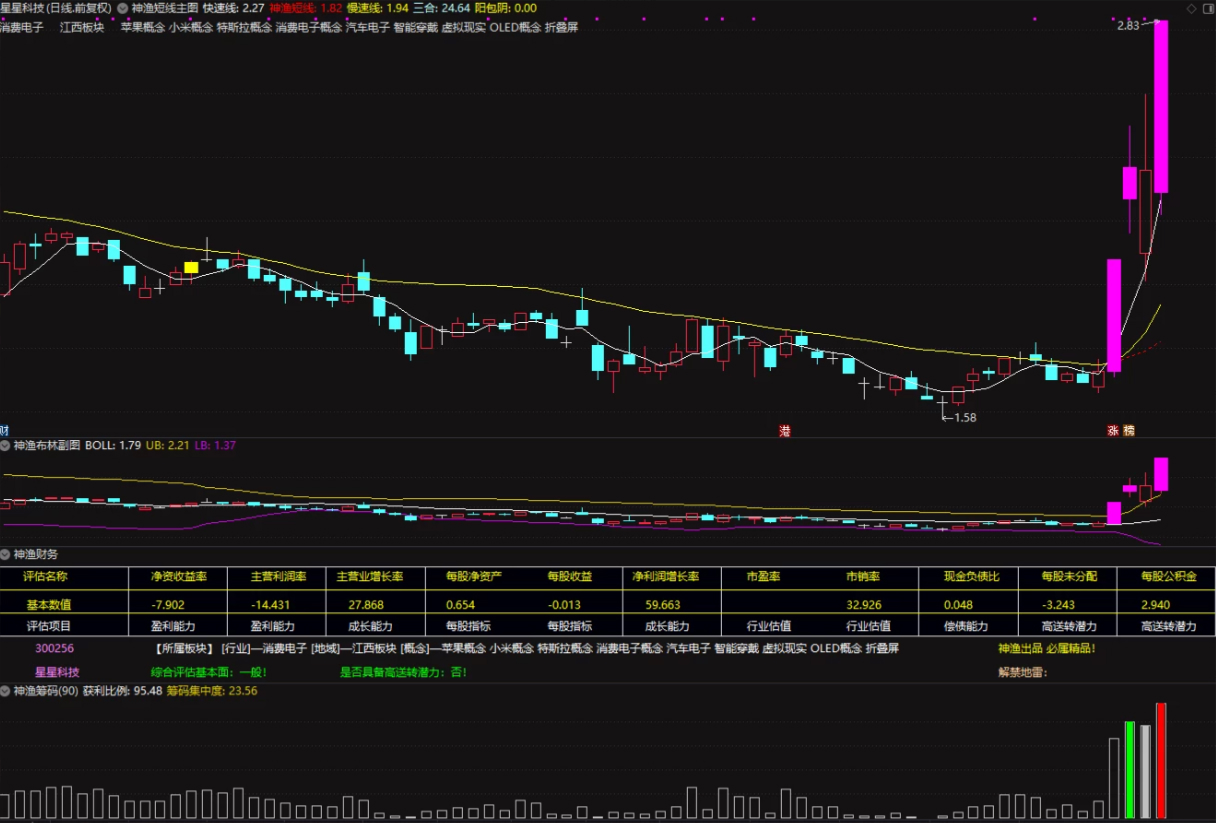This screenshot has width=1216, height=823.
Task: Click the 神渔出品 必属精品! text
Action: click(x=1046, y=648)
